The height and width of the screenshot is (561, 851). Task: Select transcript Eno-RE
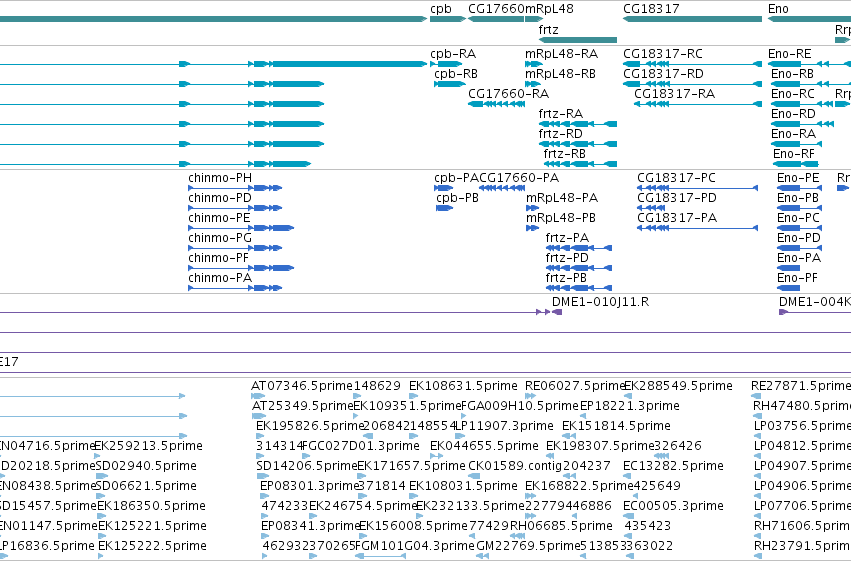790,54
